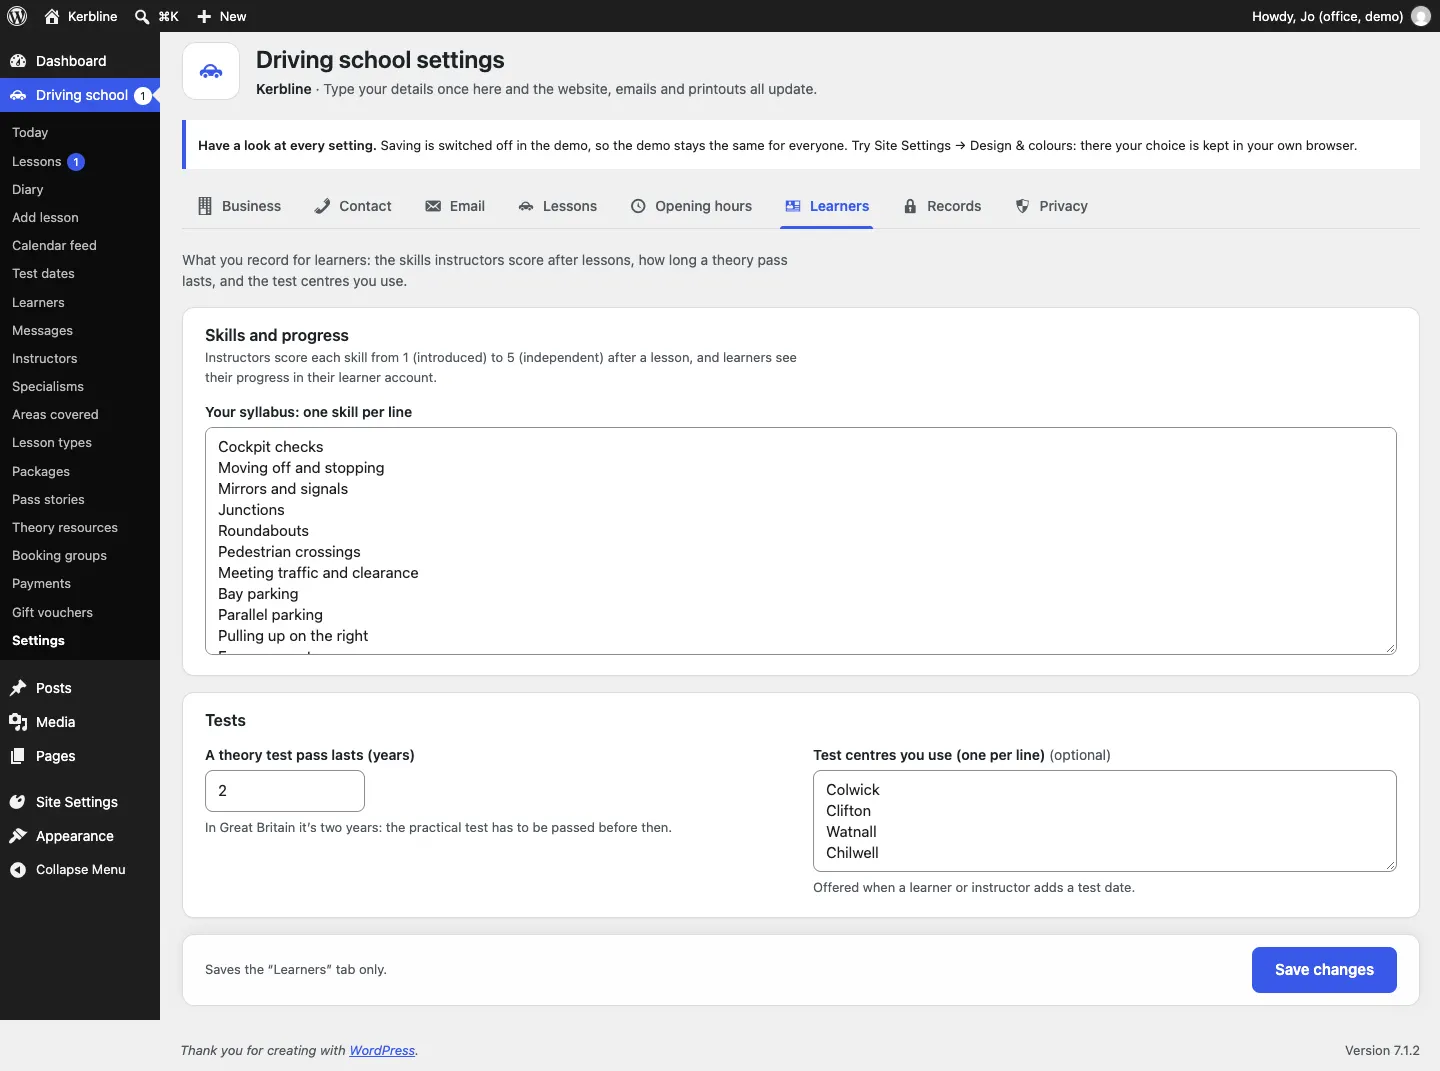Click theory pass years input field
Image resolution: width=1440 pixels, height=1071 pixels.
point(285,791)
